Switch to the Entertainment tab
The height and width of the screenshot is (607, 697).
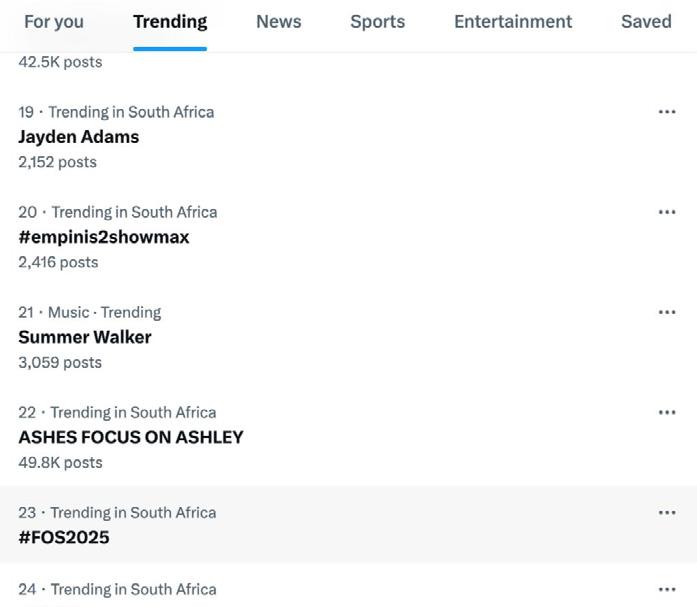(513, 22)
